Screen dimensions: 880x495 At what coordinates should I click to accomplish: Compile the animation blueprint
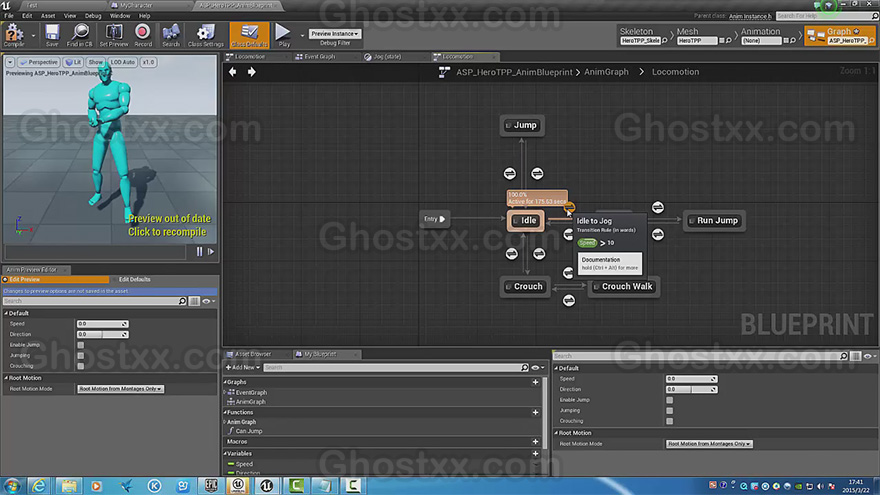(14, 35)
